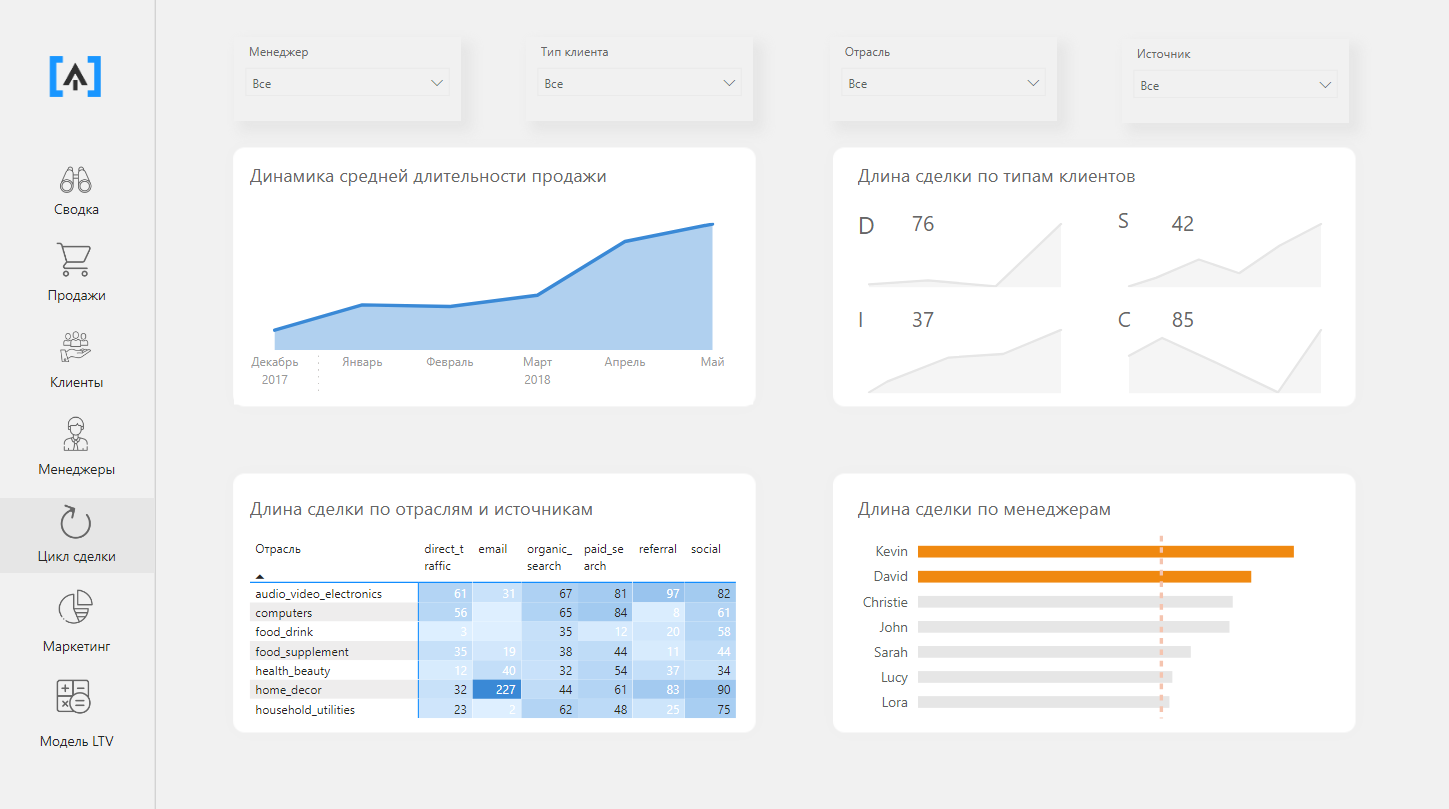Select Christie's grey bar
Viewport: 1449px width, 809px height.
(x=1075, y=602)
